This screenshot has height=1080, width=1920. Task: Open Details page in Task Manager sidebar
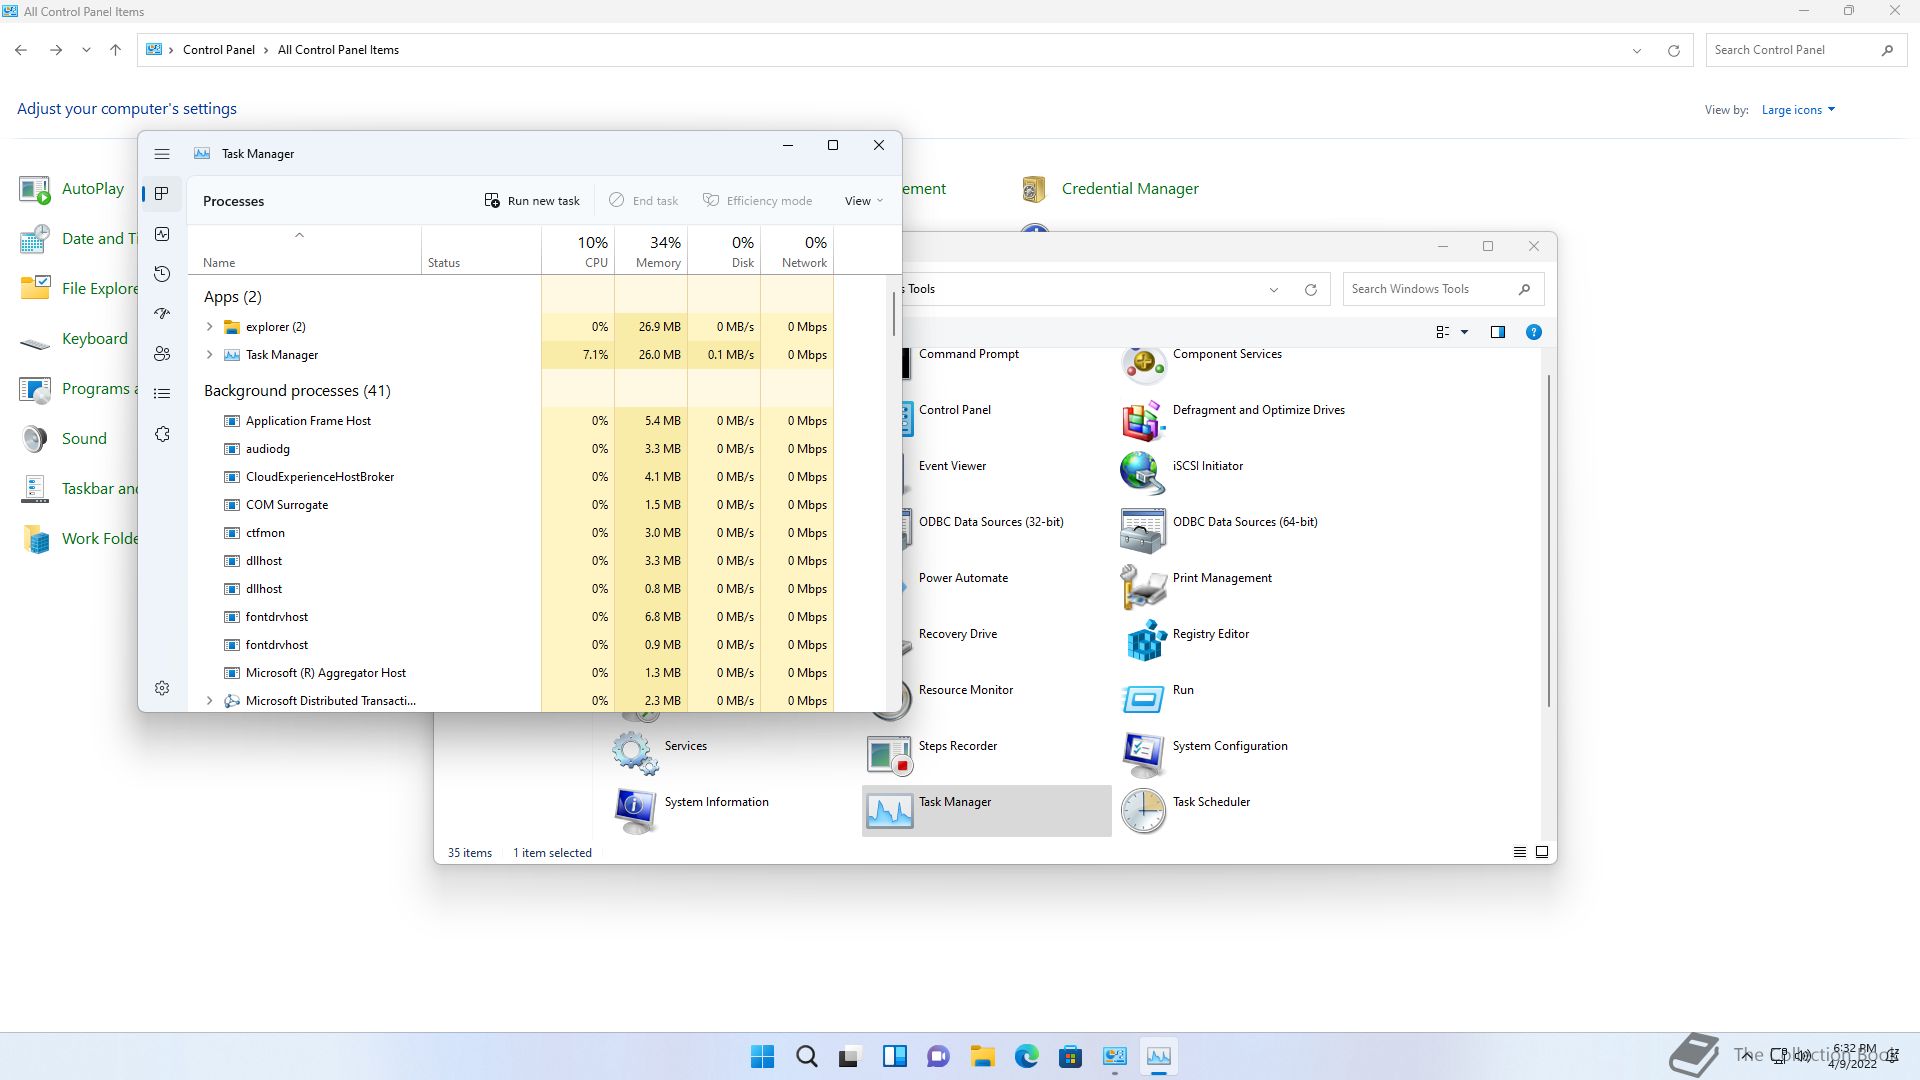click(x=162, y=394)
